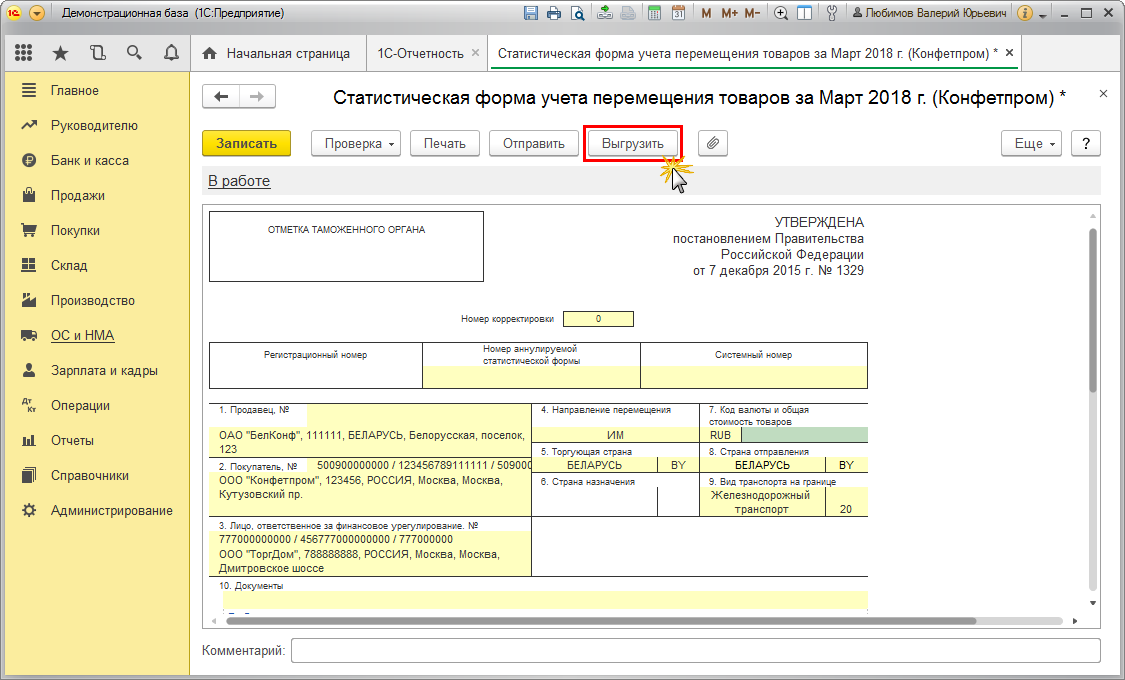Open Favorites star icon
This screenshot has height=680, width=1125.
tap(60, 52)
